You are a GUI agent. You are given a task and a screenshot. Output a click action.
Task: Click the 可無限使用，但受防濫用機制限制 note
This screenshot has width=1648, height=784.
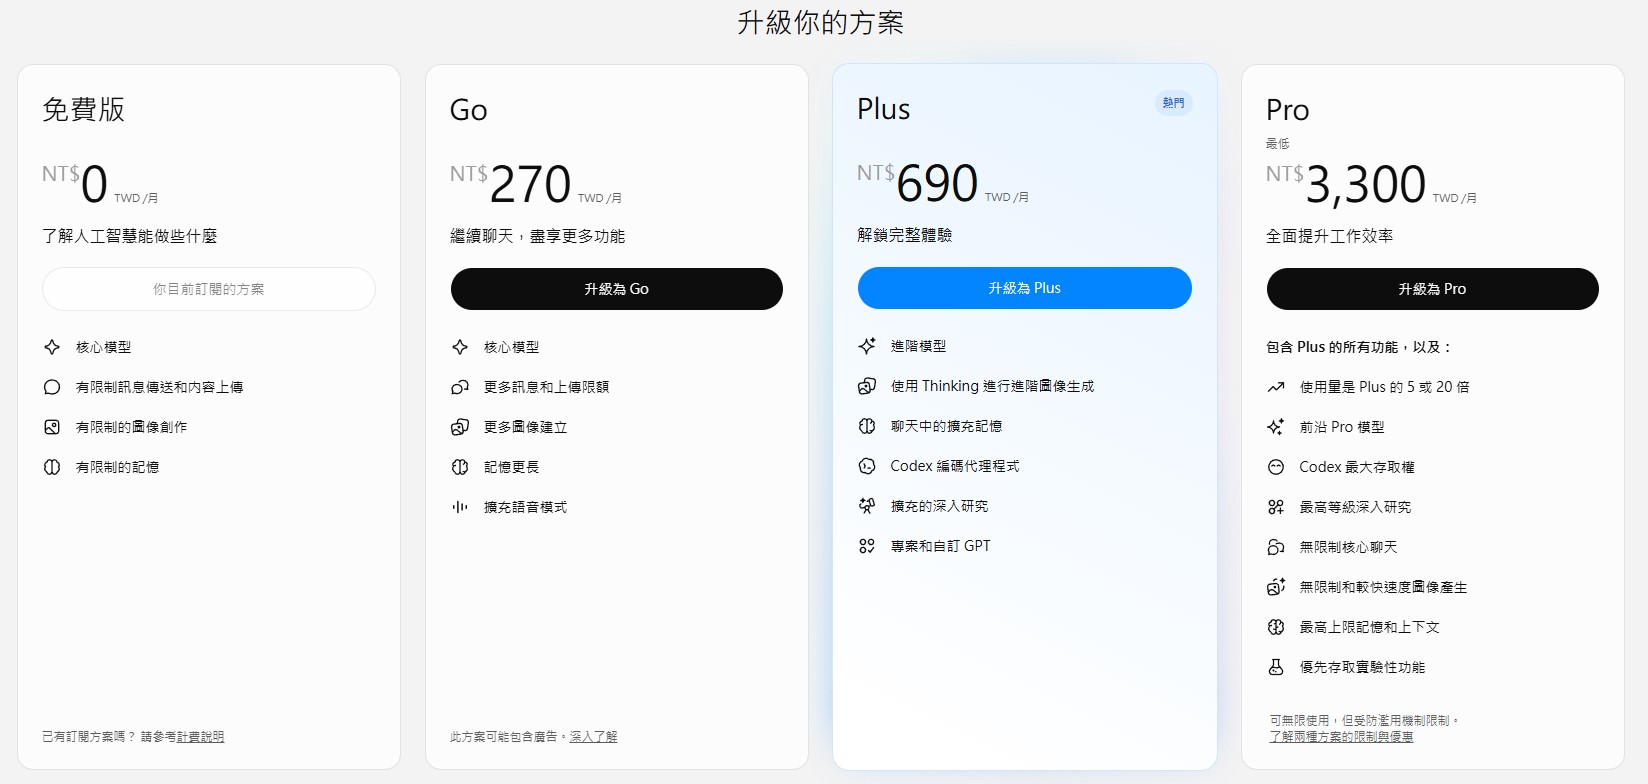pyautogui.click(x=1365, y=720)
